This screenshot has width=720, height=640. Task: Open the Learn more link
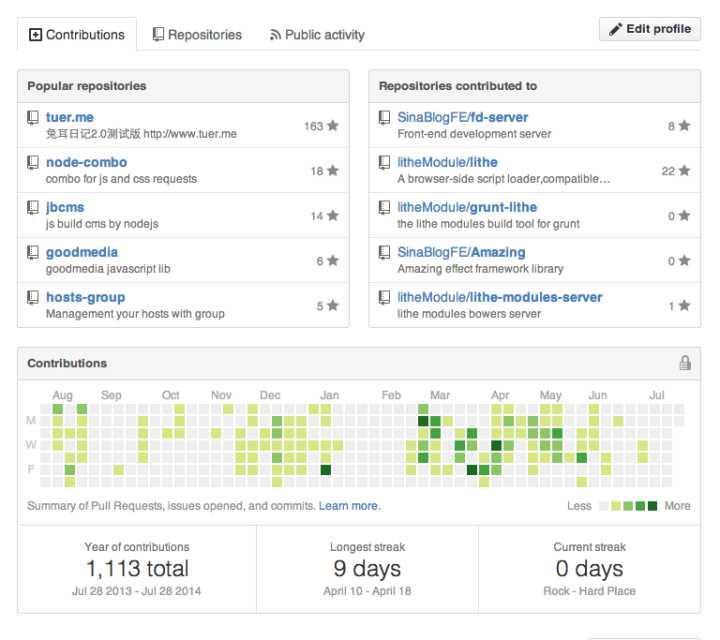349,506
